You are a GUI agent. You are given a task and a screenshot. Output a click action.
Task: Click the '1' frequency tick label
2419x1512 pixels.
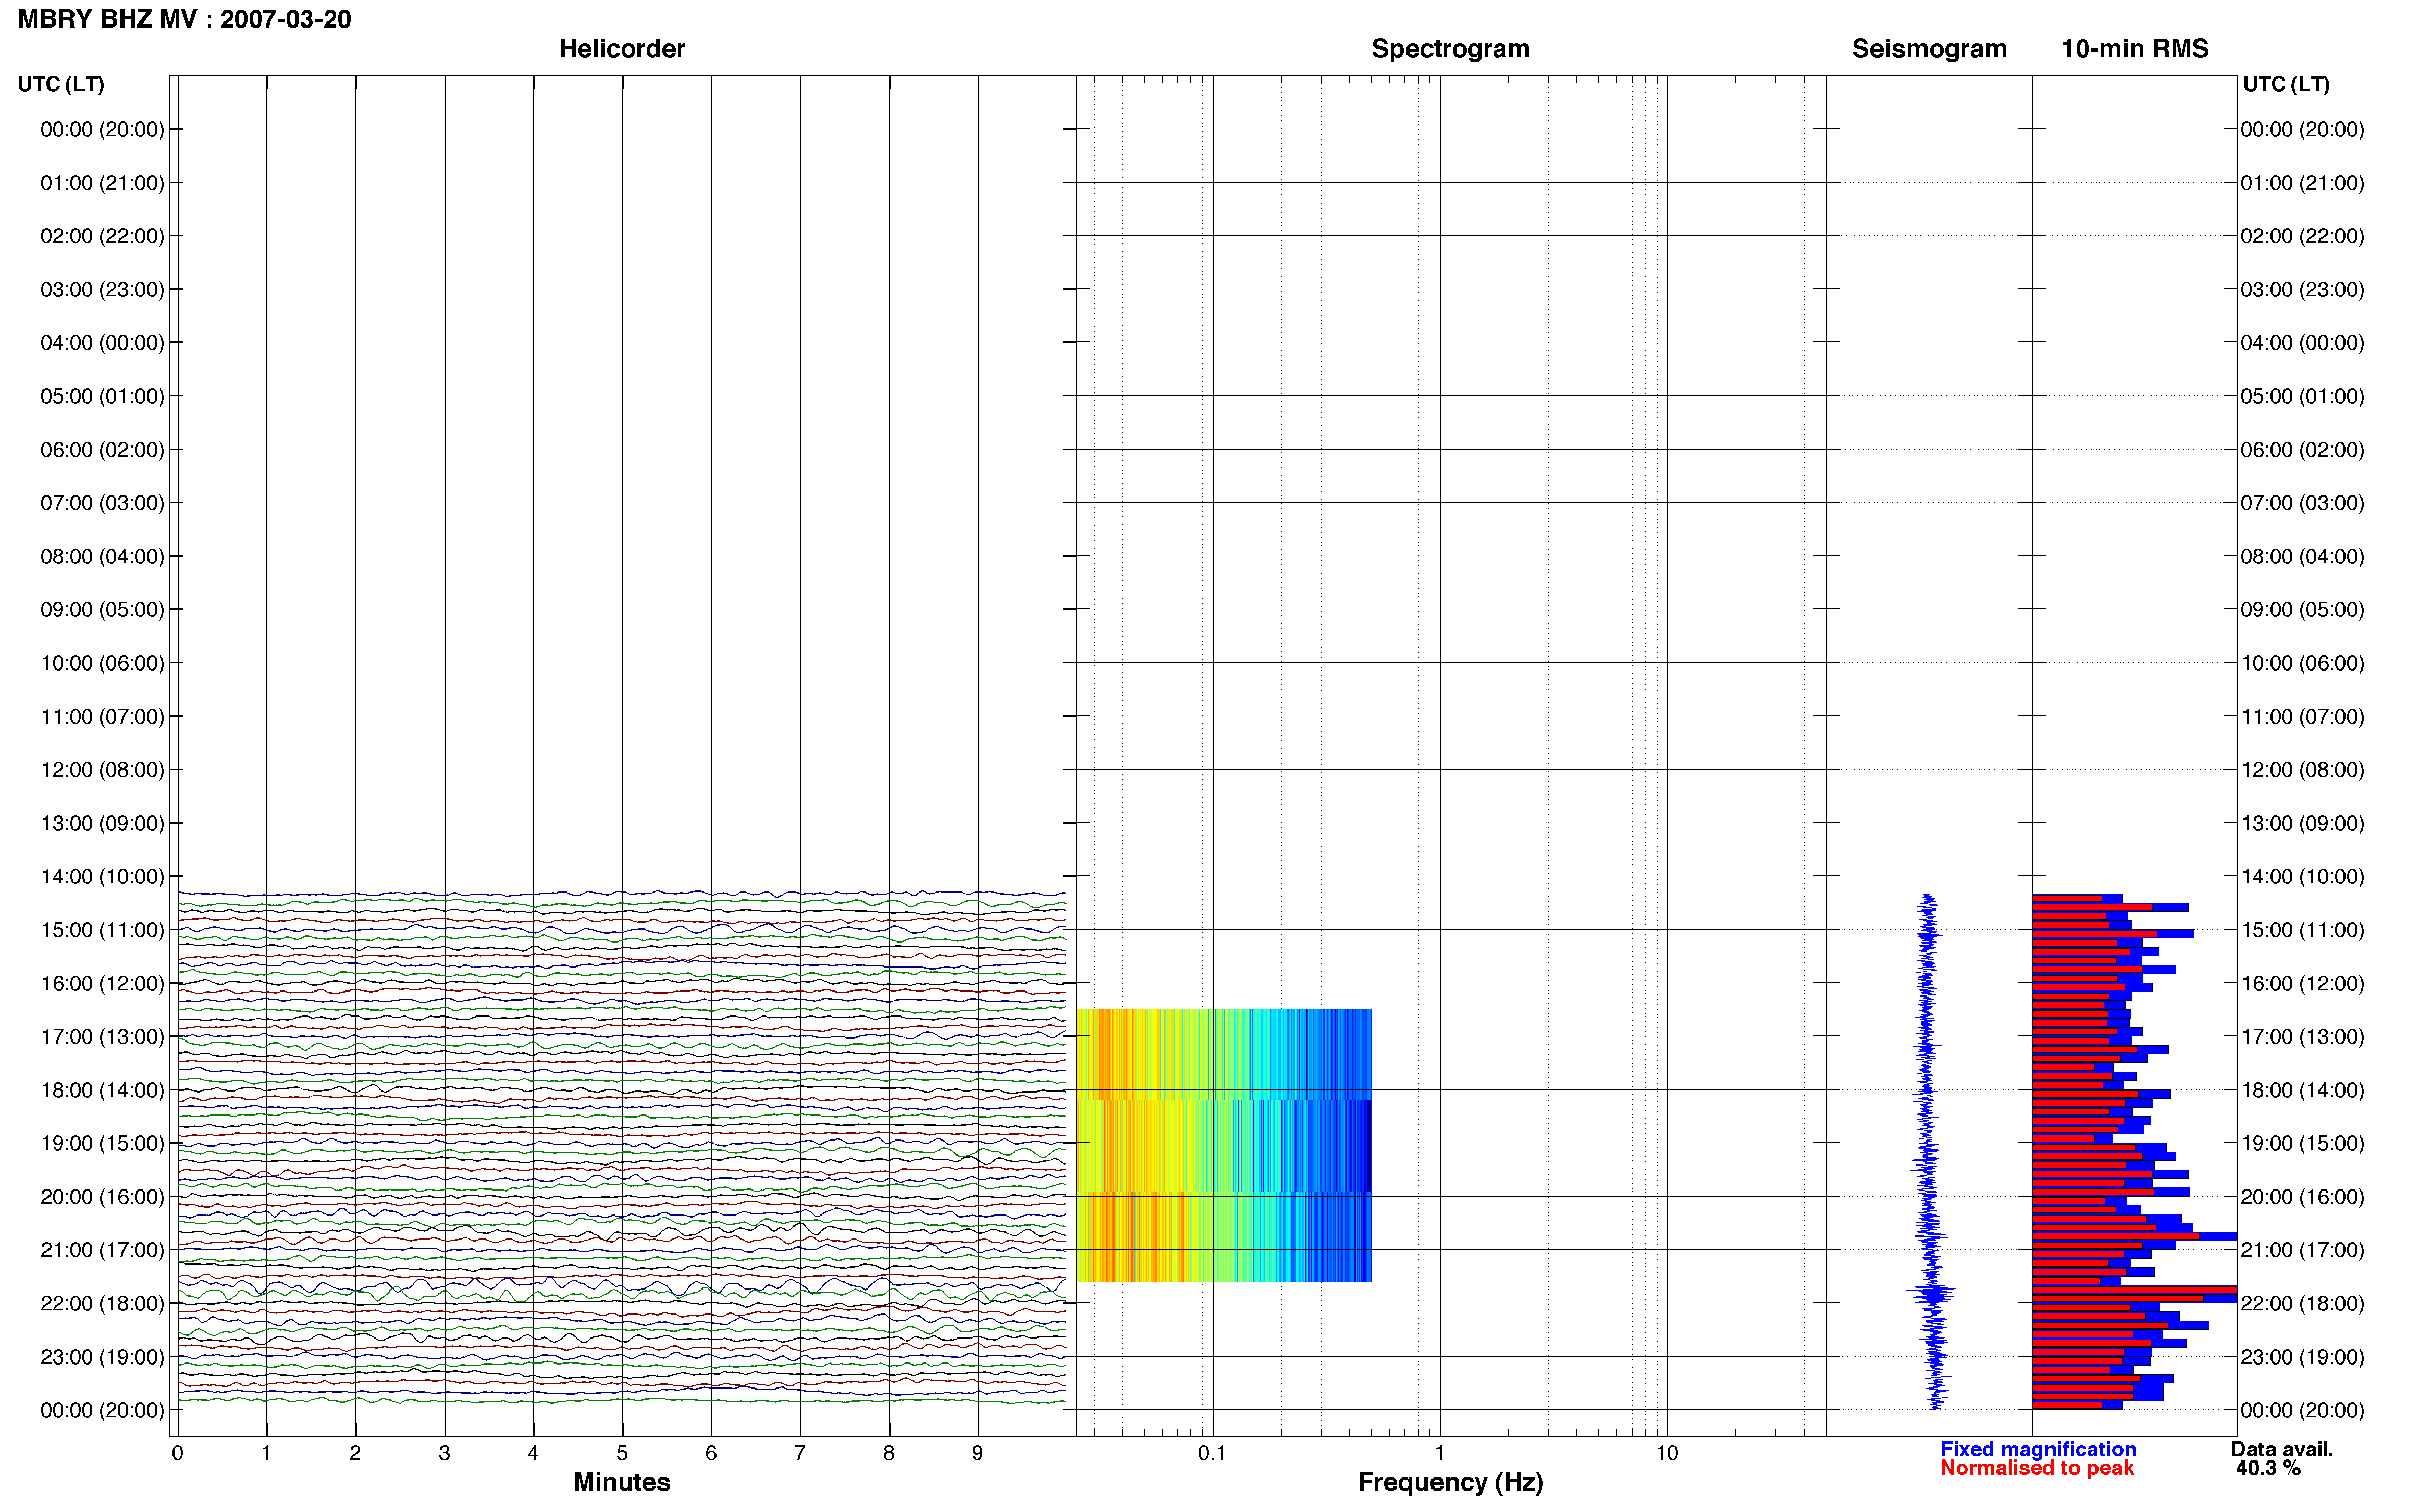(1439, 1453)
